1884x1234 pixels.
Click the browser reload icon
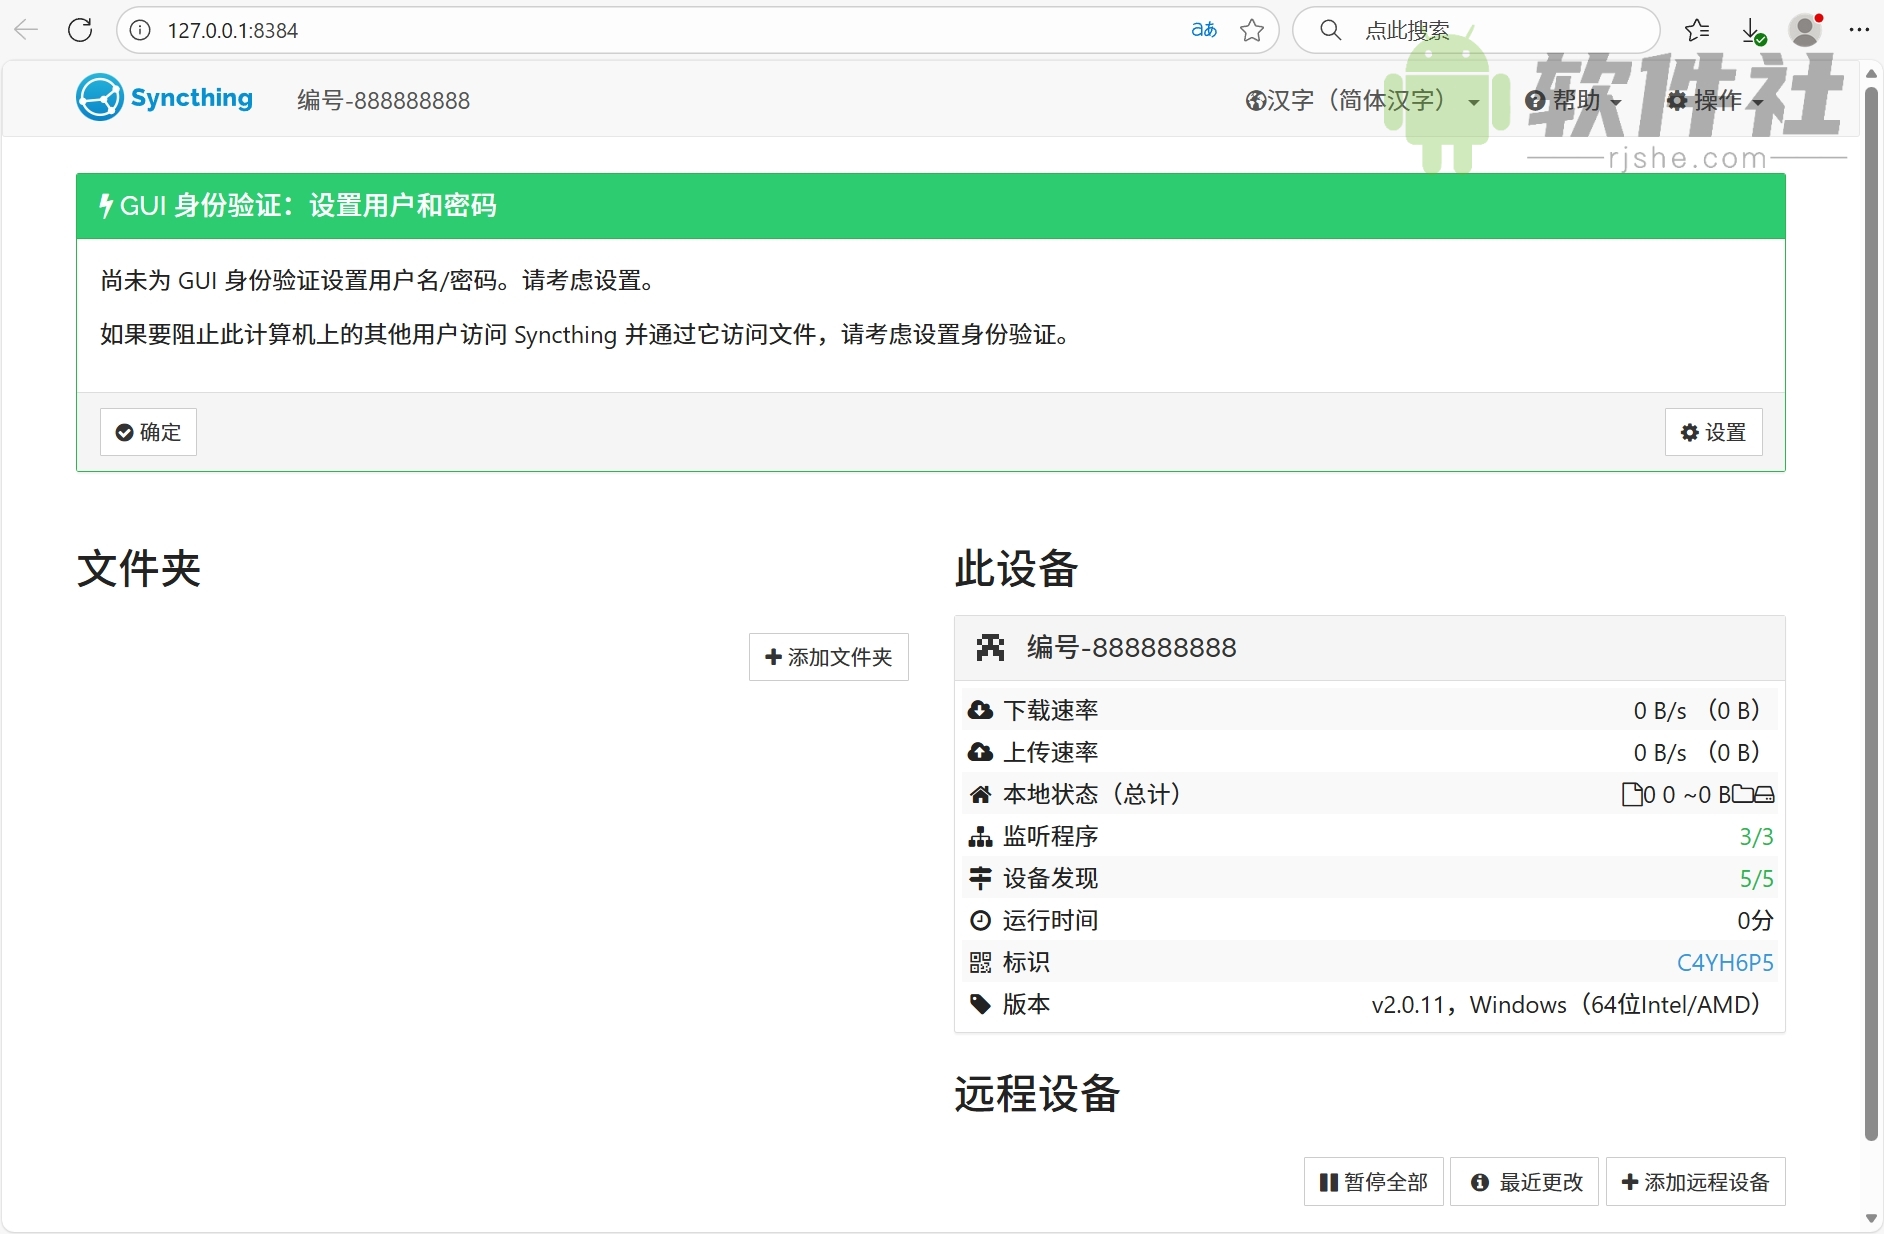point(80,30)
